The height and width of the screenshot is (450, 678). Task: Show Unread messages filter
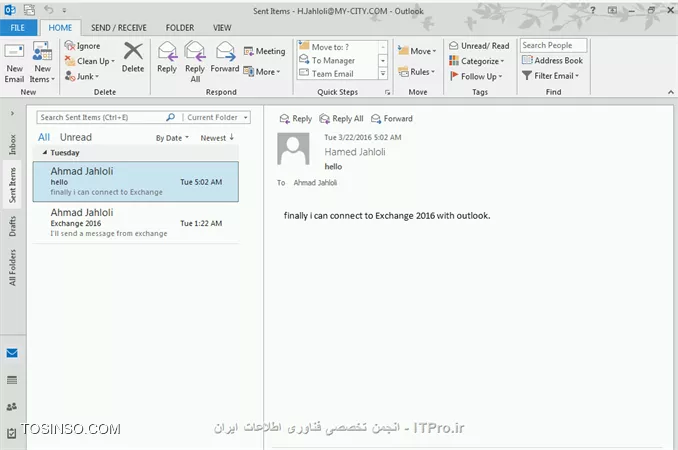click(x=76, y=137)
